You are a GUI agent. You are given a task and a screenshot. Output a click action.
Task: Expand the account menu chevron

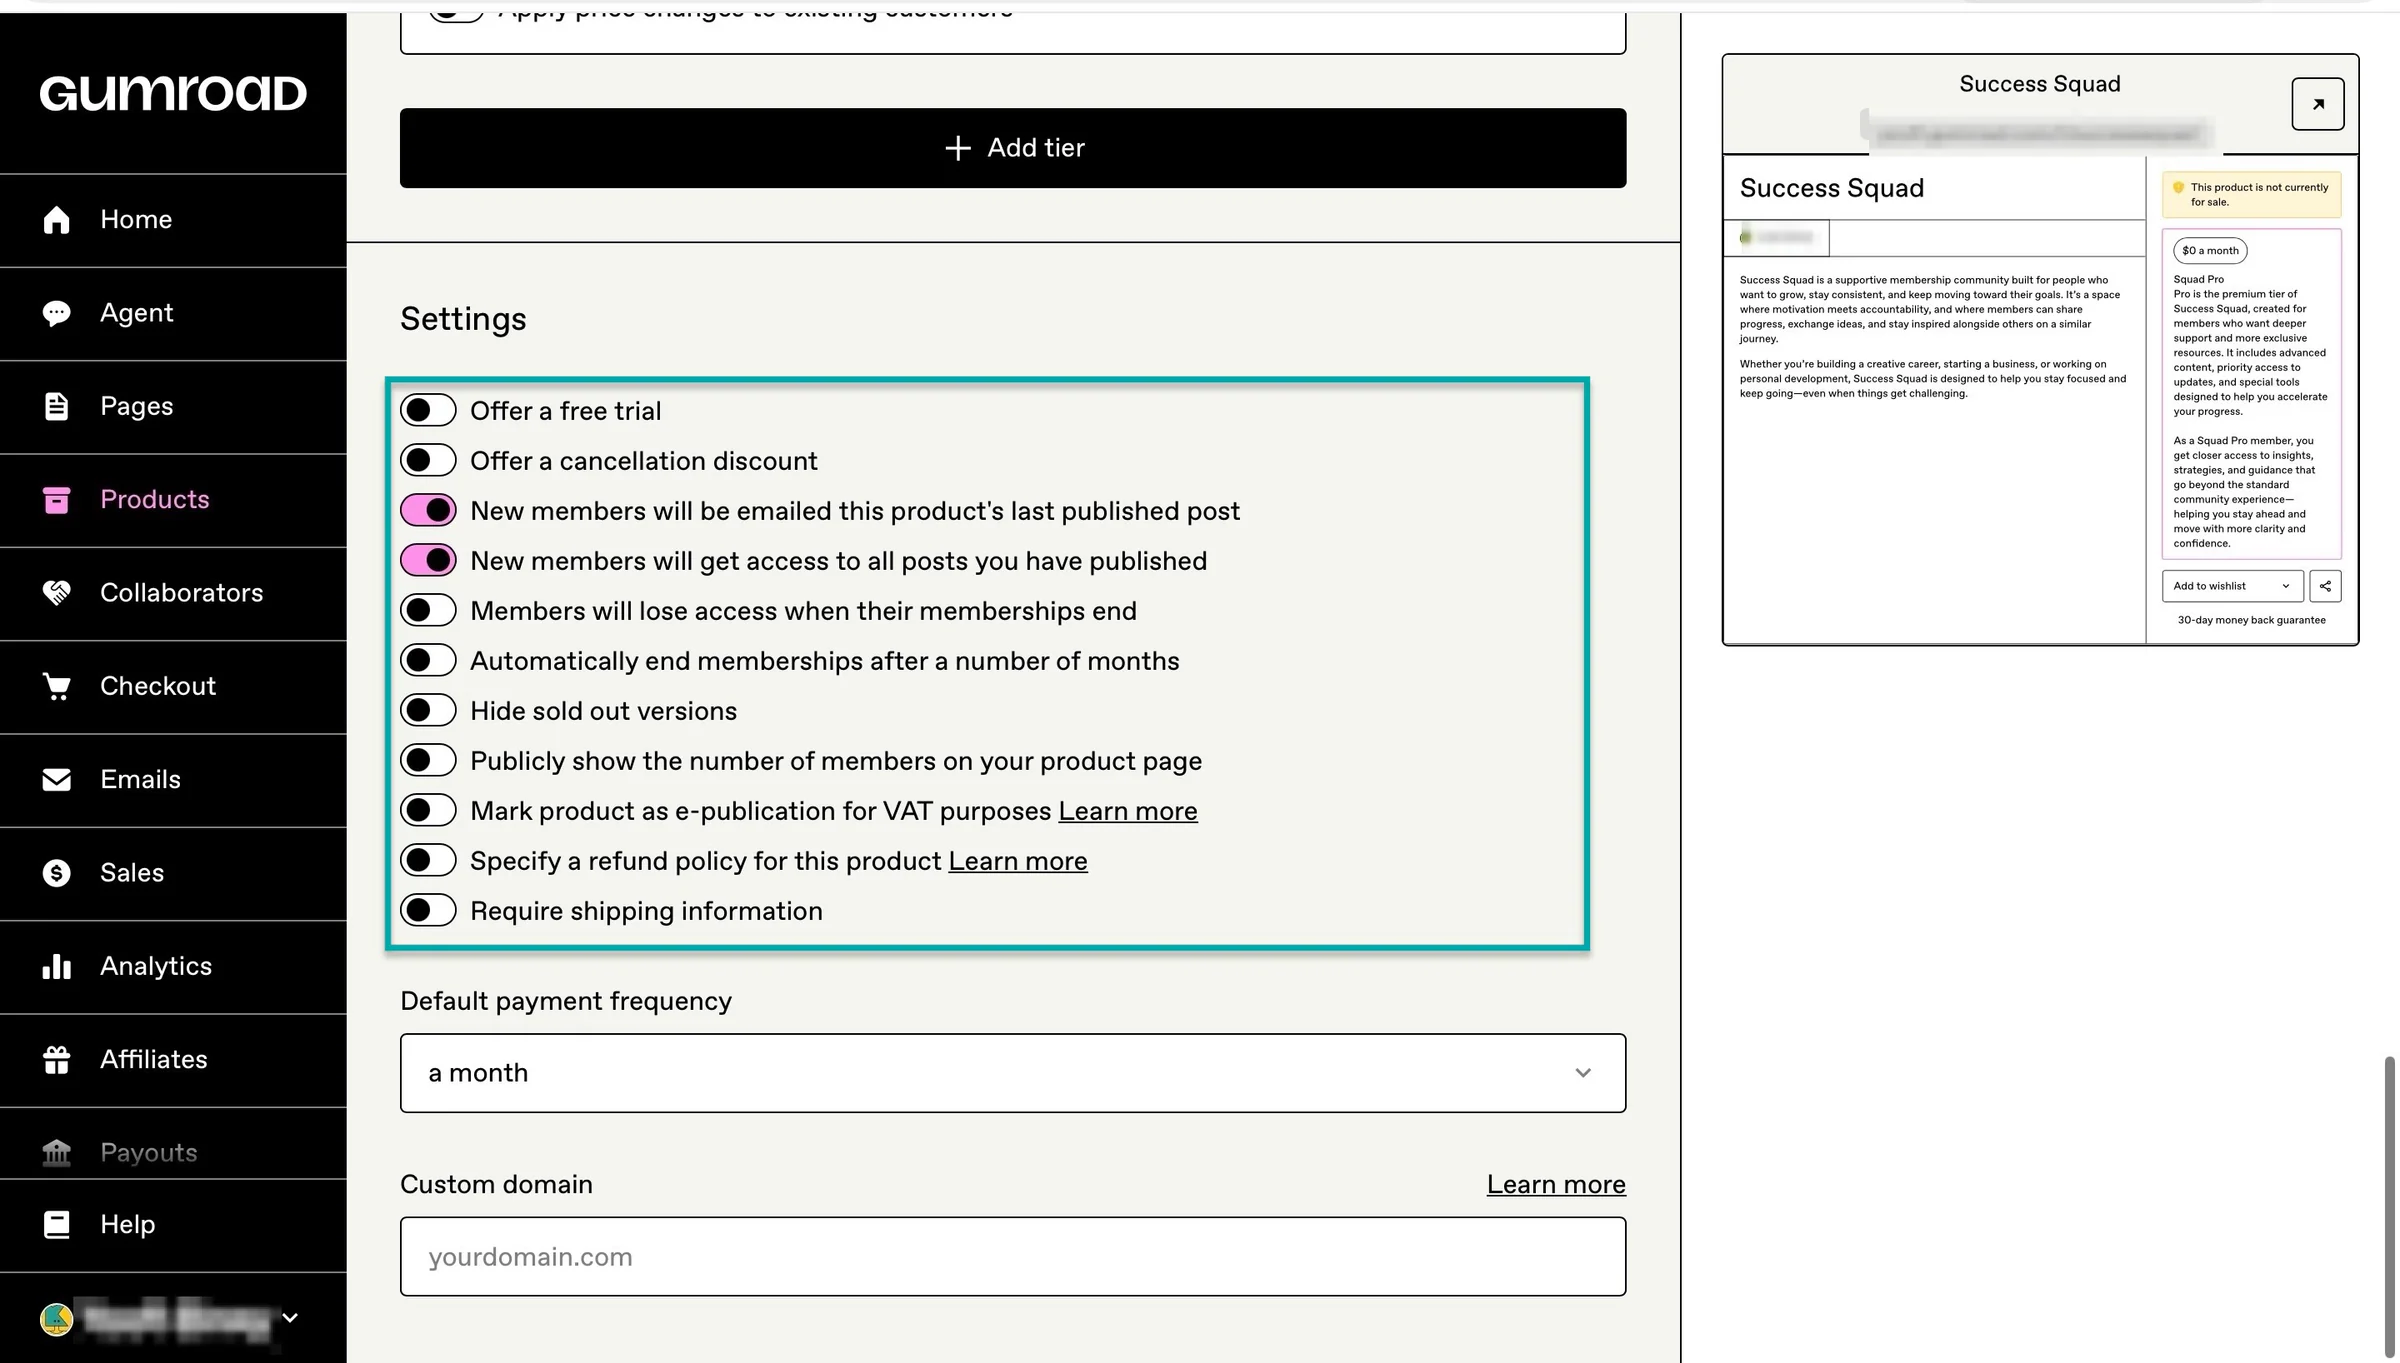click(x=290, y=1318)
